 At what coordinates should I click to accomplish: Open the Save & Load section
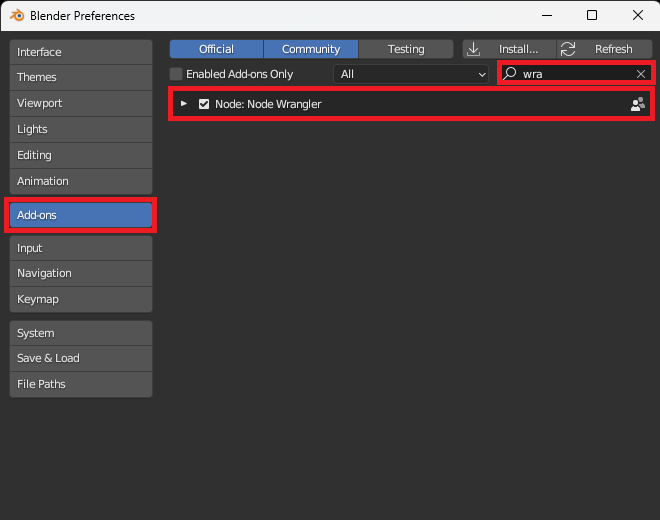[81, 358]
